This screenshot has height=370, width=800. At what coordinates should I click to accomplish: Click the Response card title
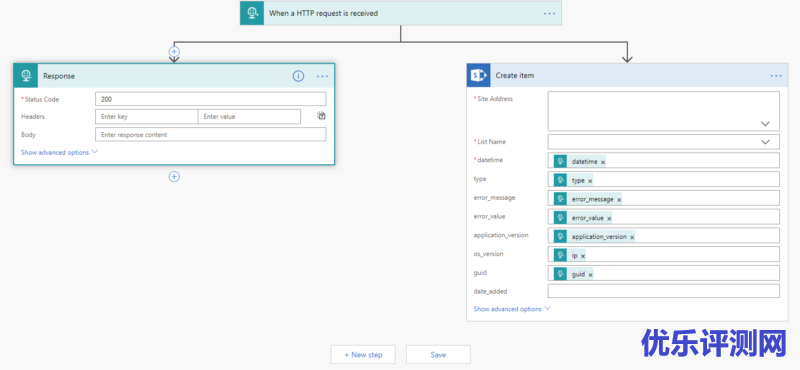(59, 76)
